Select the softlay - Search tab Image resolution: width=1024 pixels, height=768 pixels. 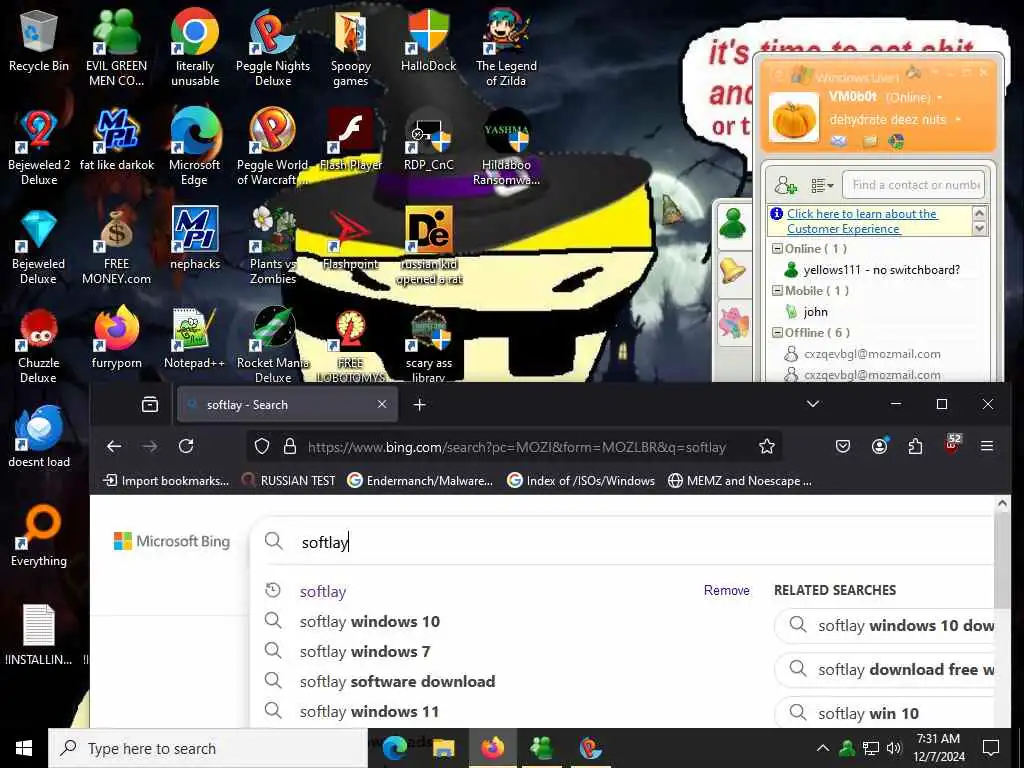tap(287, 405)
